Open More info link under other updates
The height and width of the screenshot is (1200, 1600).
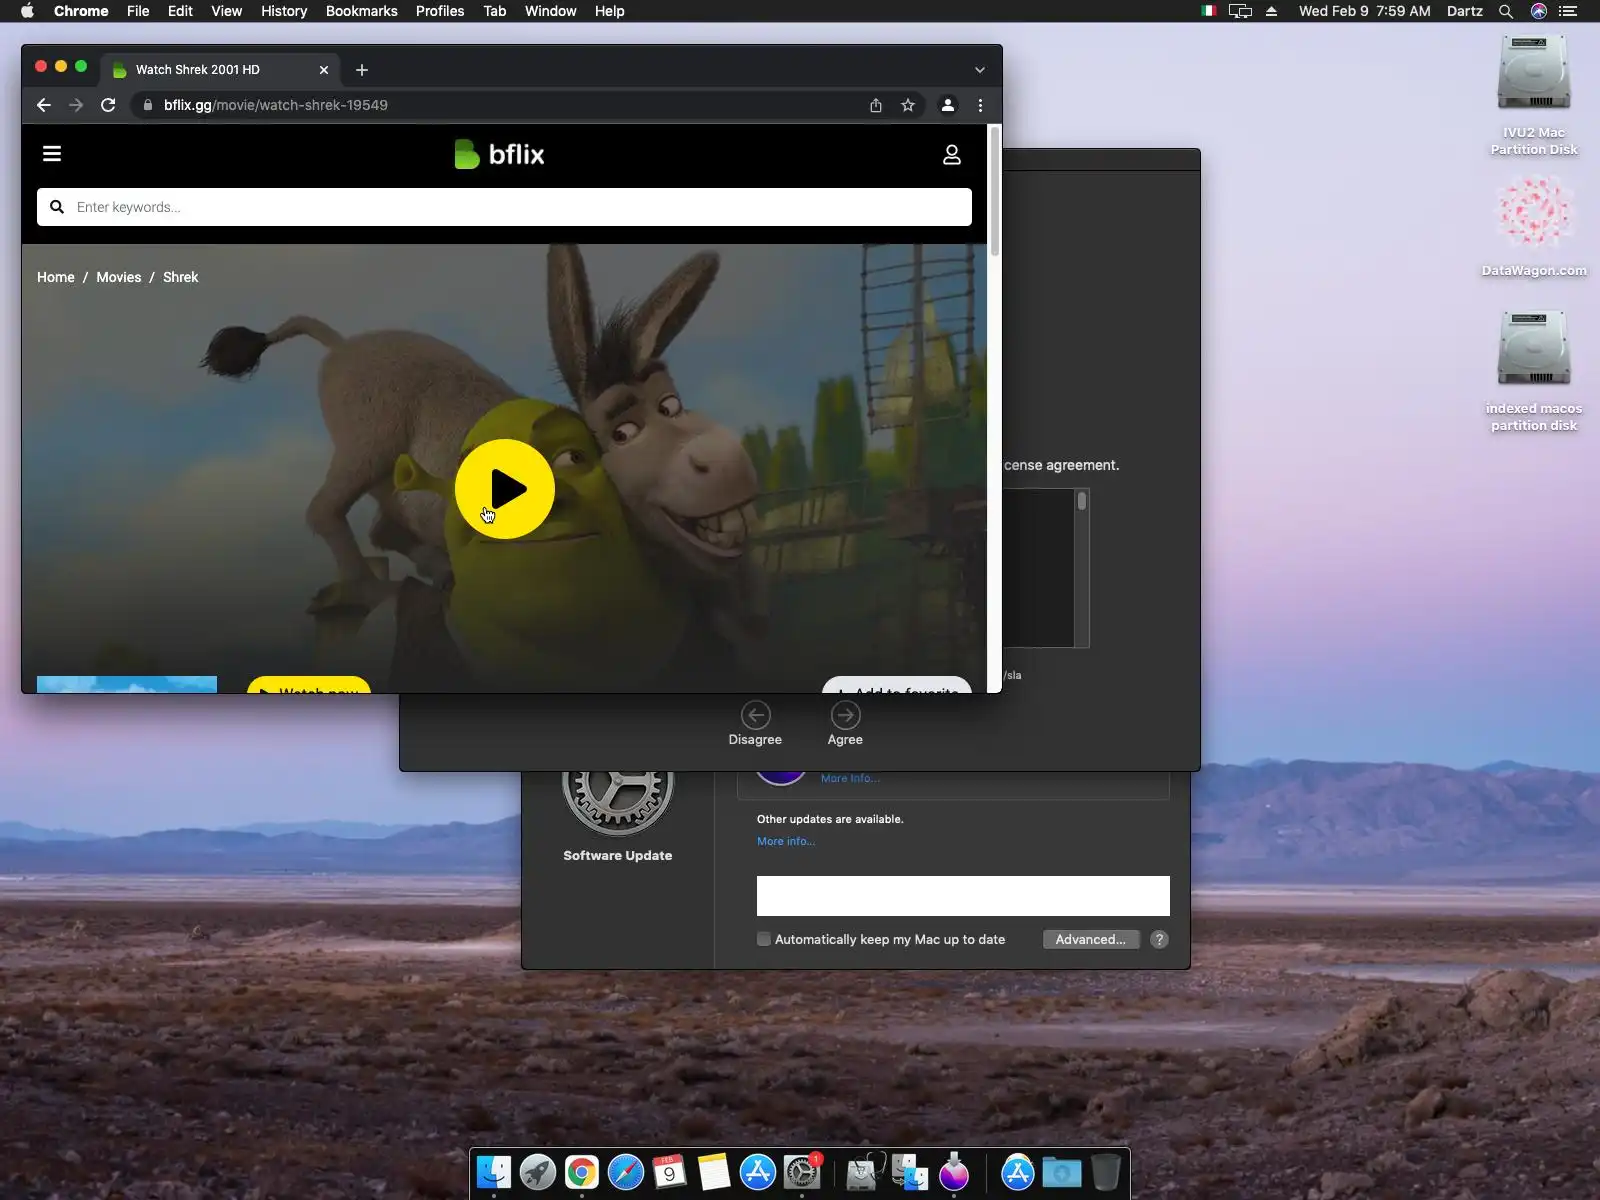pos(786,841)
